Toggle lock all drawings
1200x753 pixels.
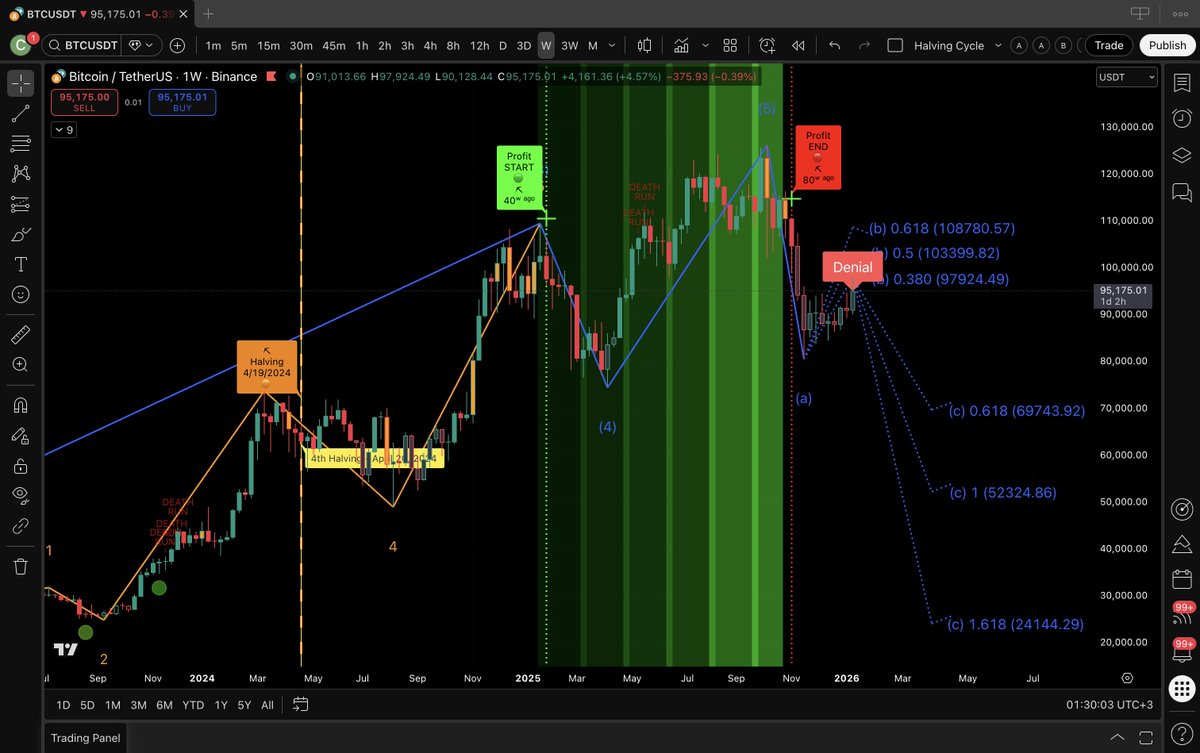(x=21, y=466)
